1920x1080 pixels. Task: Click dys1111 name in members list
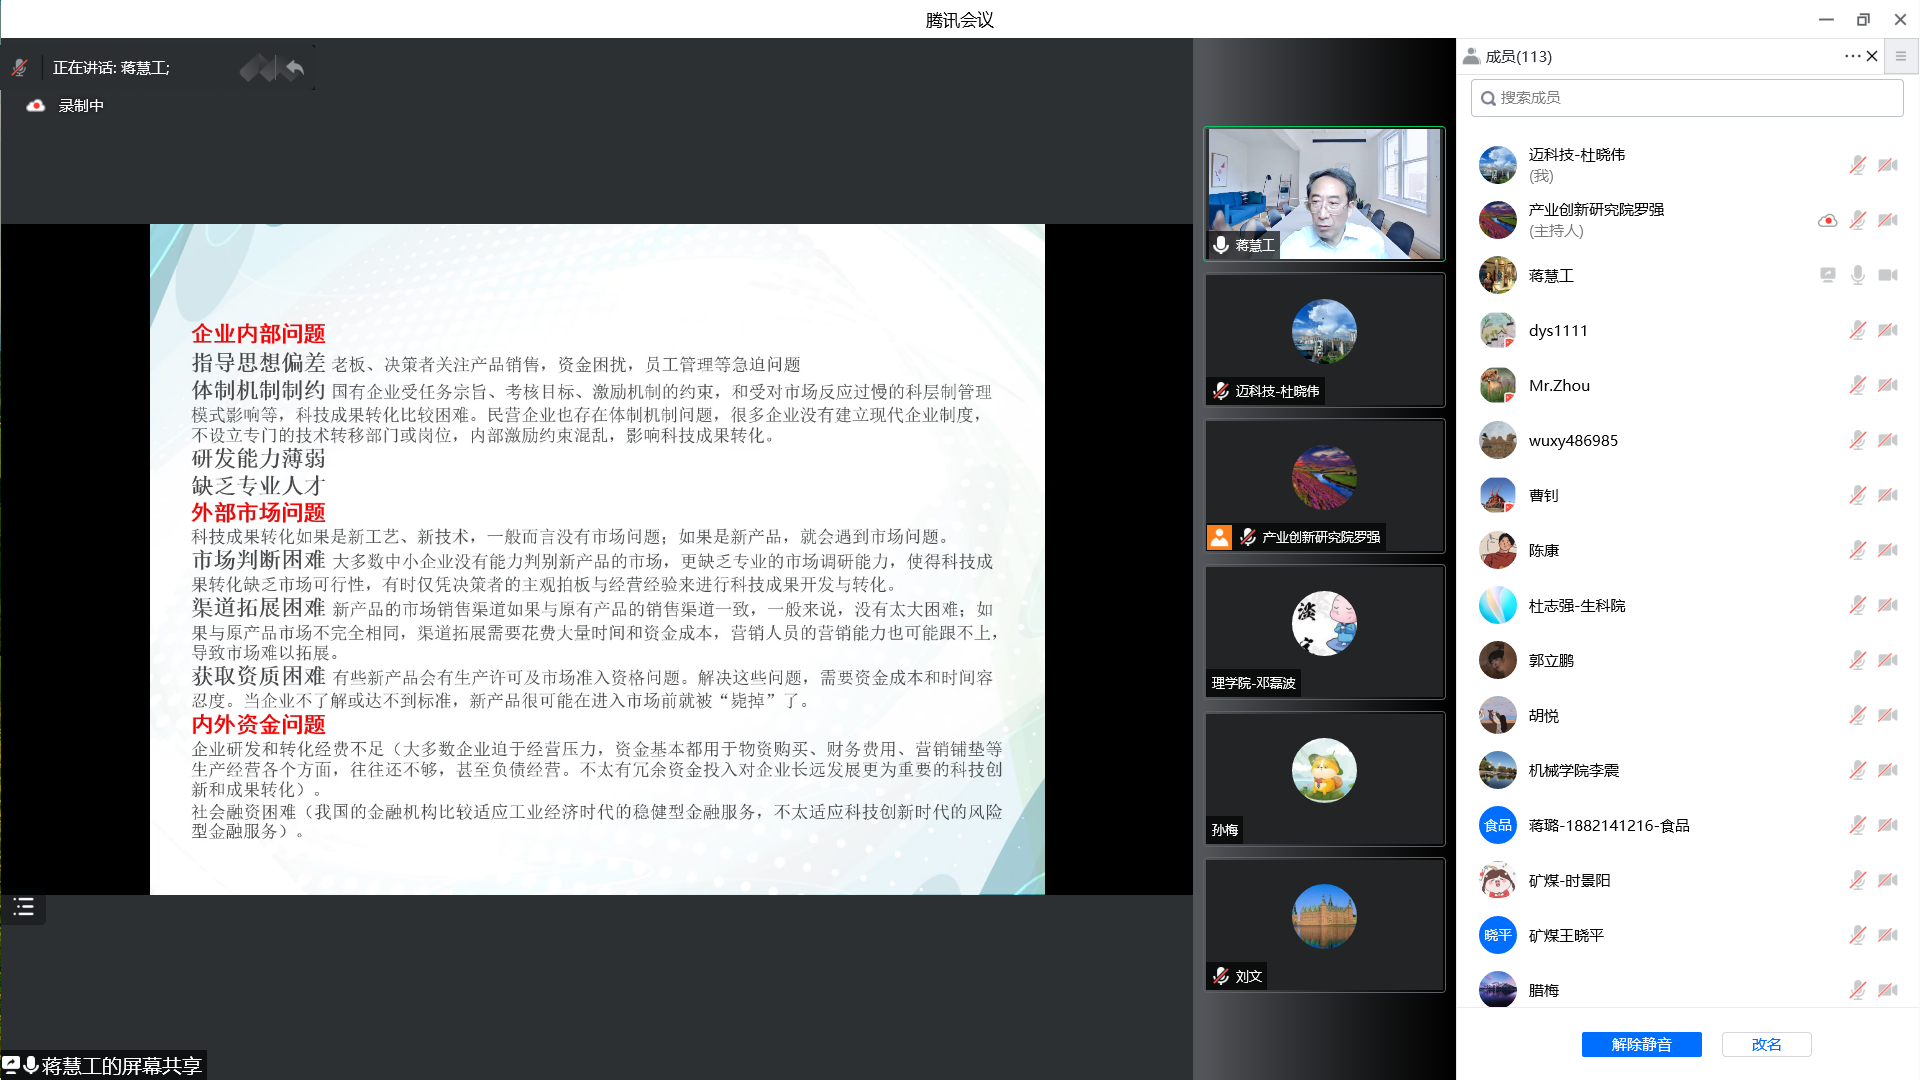(1558, 330)
